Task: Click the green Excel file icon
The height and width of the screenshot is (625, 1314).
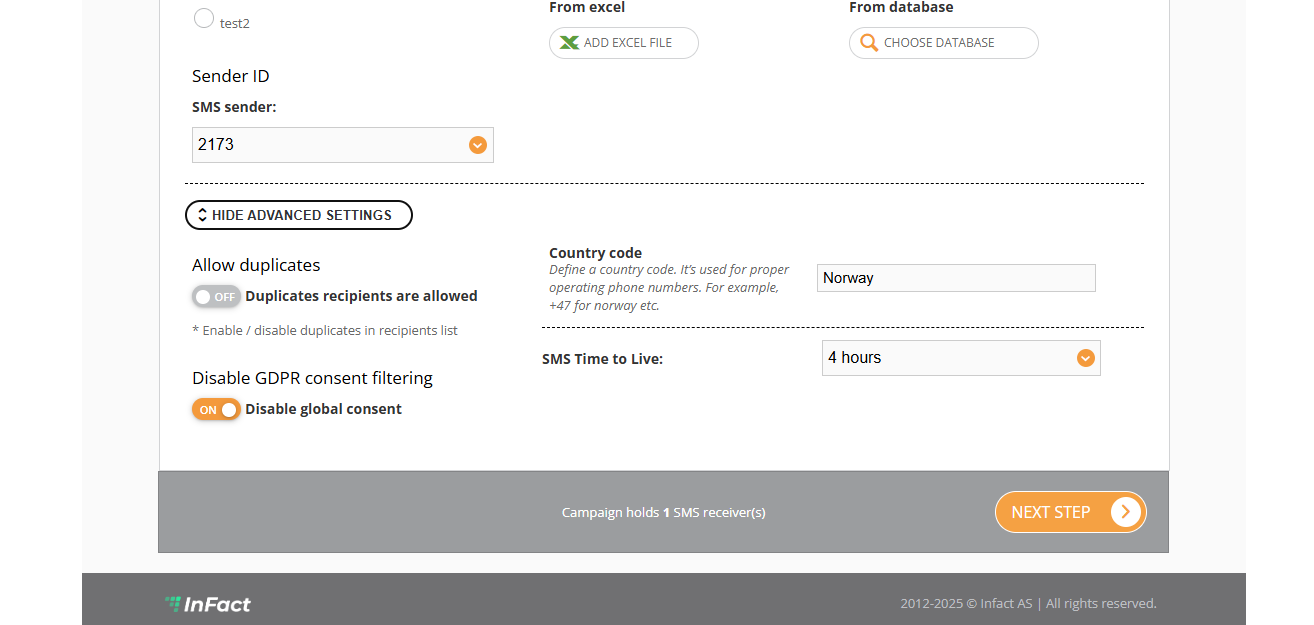Action: click(569, 43)
